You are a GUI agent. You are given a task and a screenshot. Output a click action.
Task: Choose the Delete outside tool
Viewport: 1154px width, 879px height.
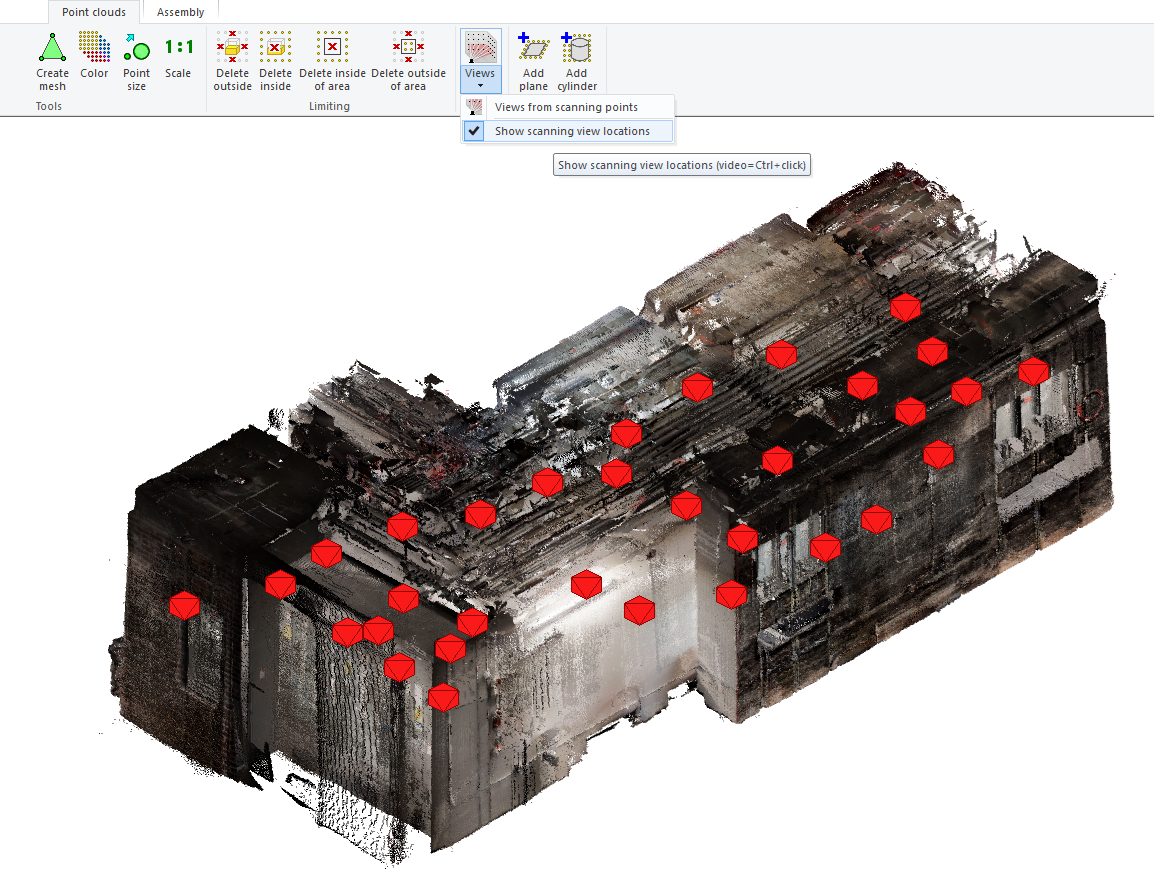click(x=232, y=48)
